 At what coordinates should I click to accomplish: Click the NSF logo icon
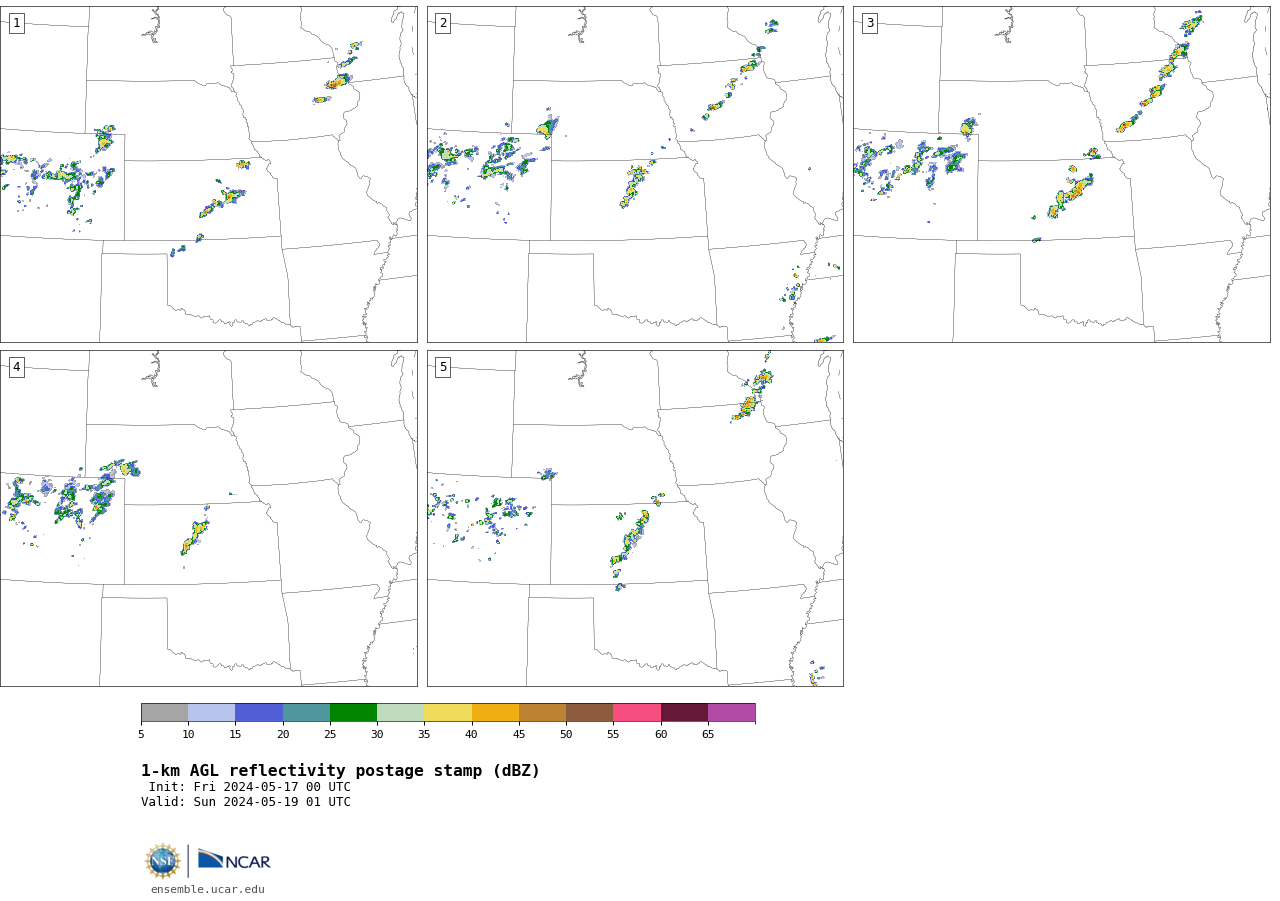tap(163, 861)
